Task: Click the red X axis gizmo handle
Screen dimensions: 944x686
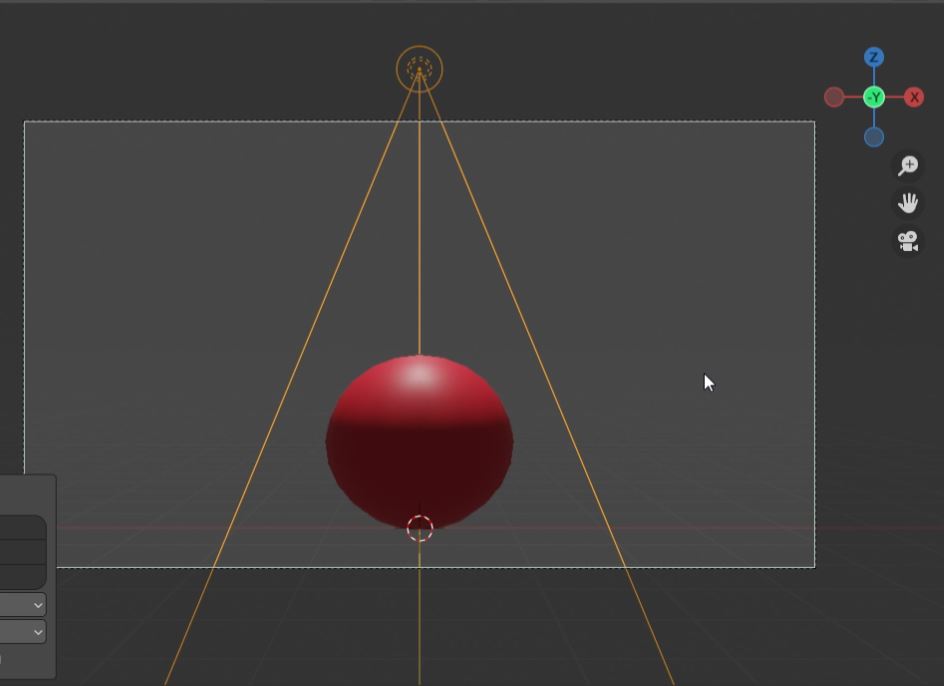Action: pos(914,97)
